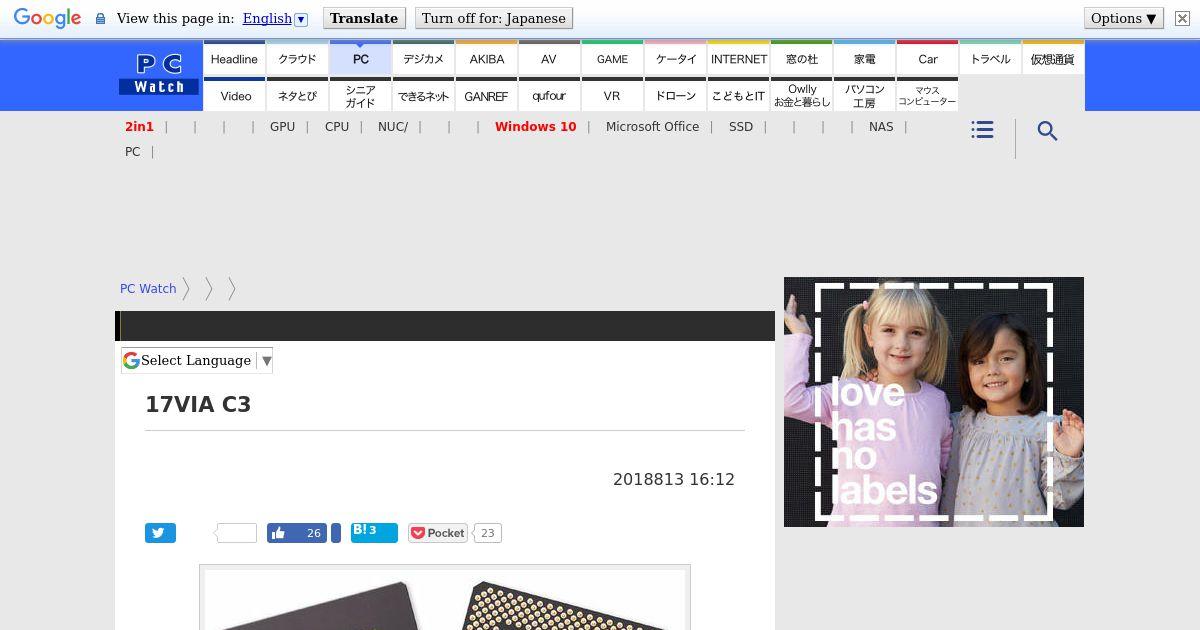Click the GPU topic link

[x=282, y=127]
